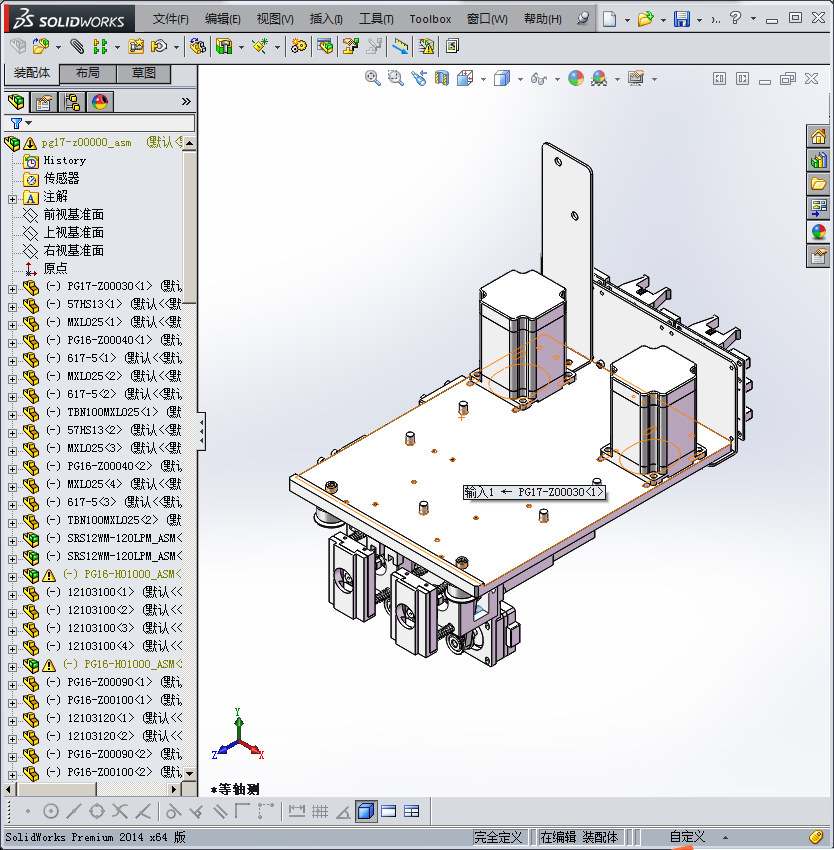The height and width of the screenshot is (850, 834).
Task: Open SolidWorks Resources home icon
Action: click(x=818, y=136)
